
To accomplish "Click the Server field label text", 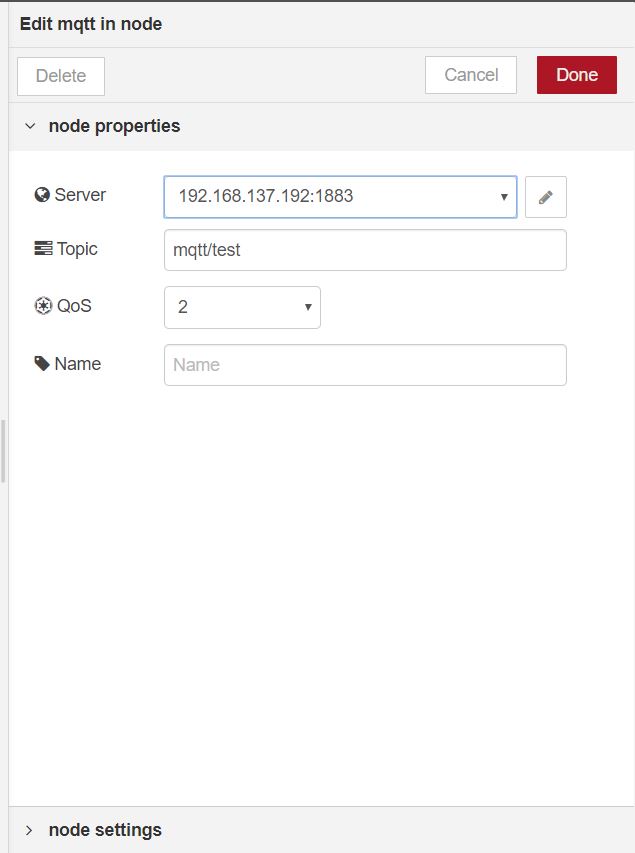I will 80,195.
